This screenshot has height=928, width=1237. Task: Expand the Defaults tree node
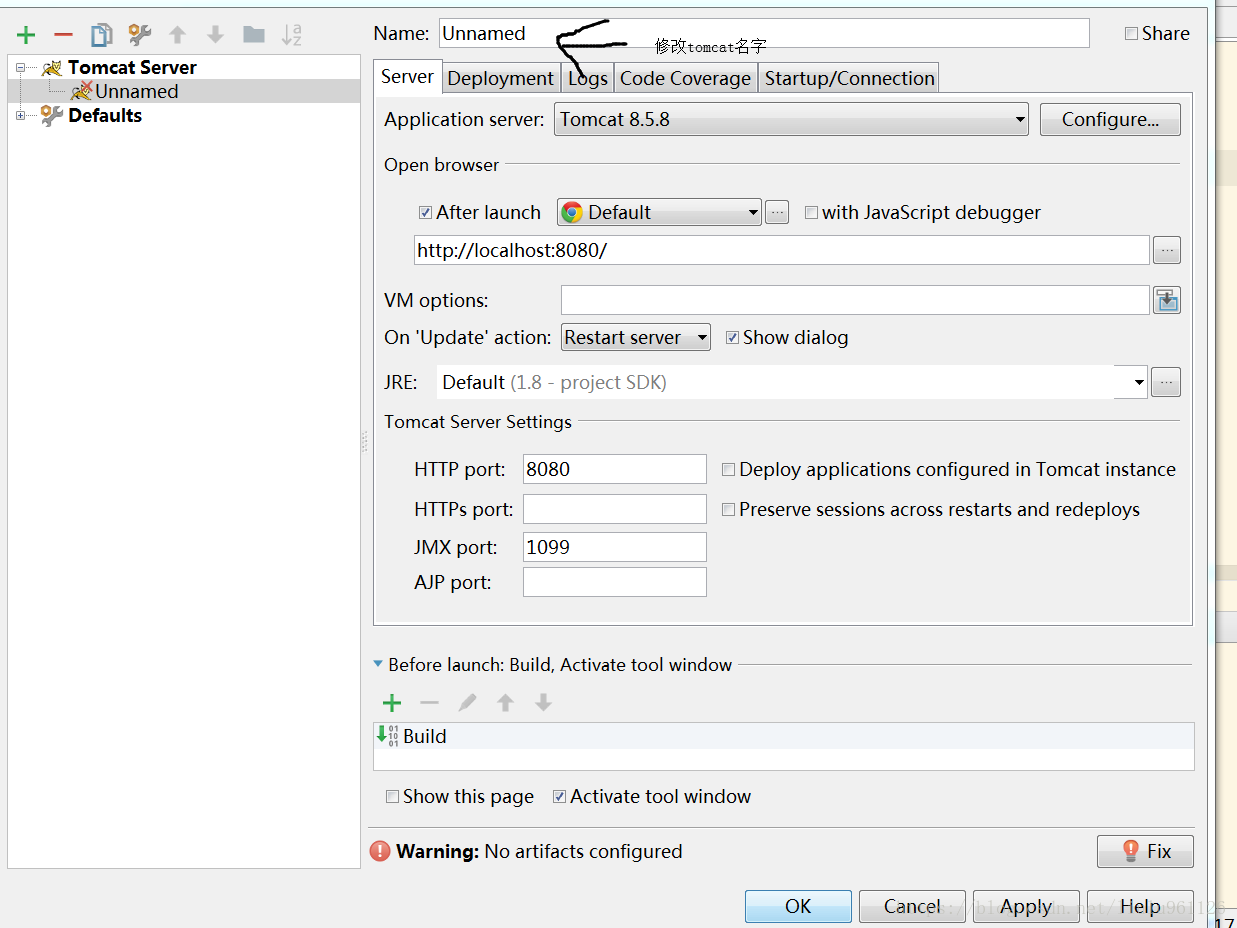20,116
